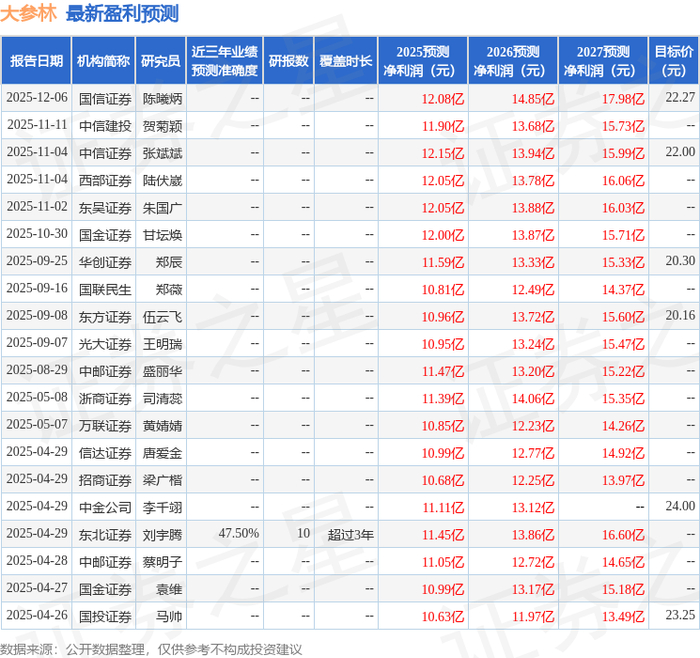The height and width of the screenshot is (658, 700).
Task: Click institution 西部证券
Action: [105, 180]
